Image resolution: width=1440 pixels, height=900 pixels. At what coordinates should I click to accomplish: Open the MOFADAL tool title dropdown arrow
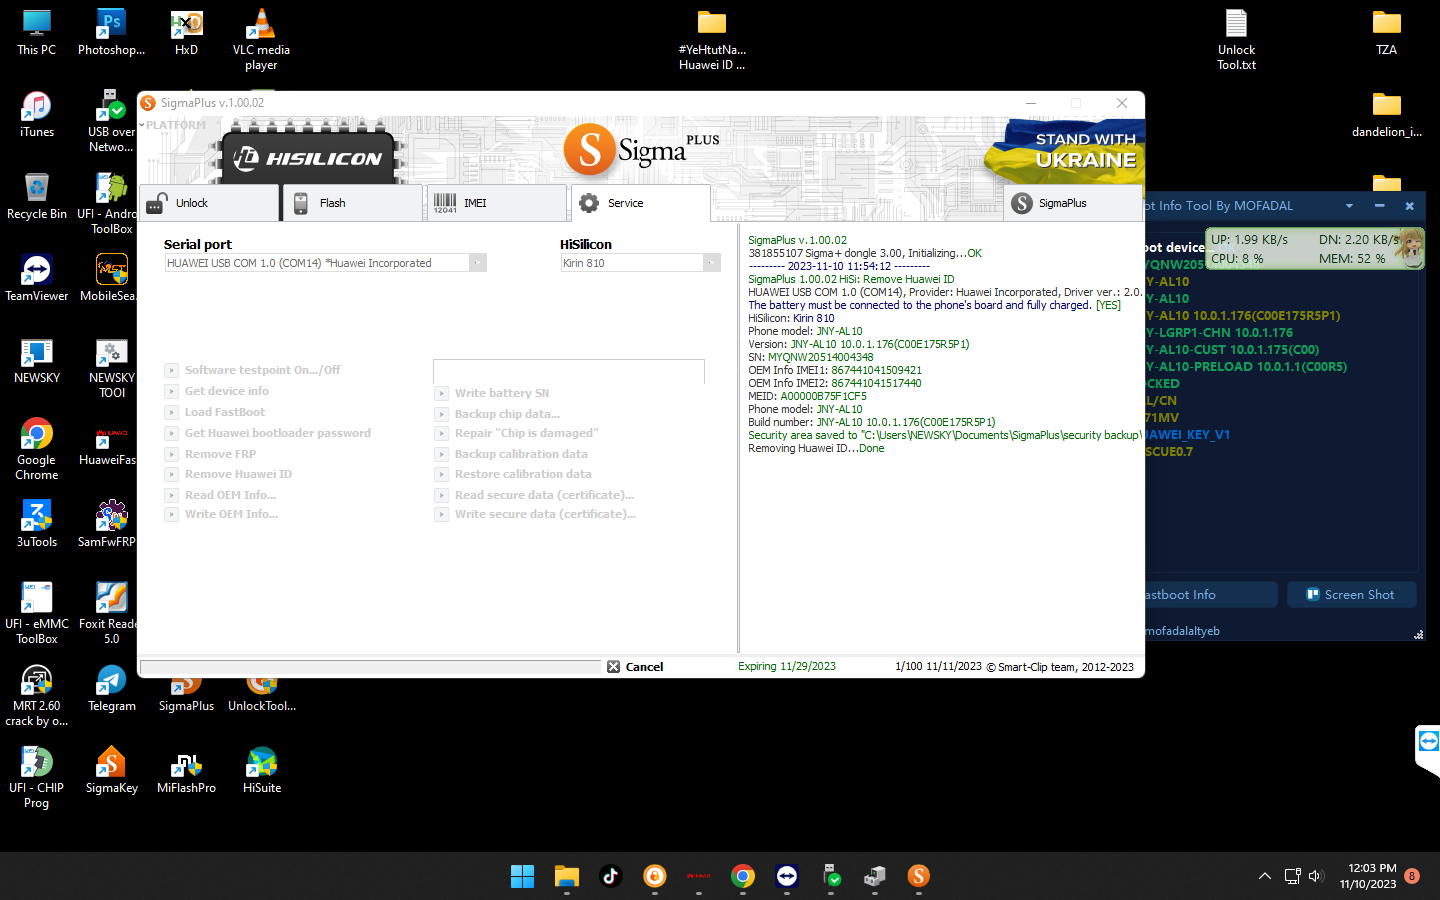pyautogui.click(x=1349, y=206)
